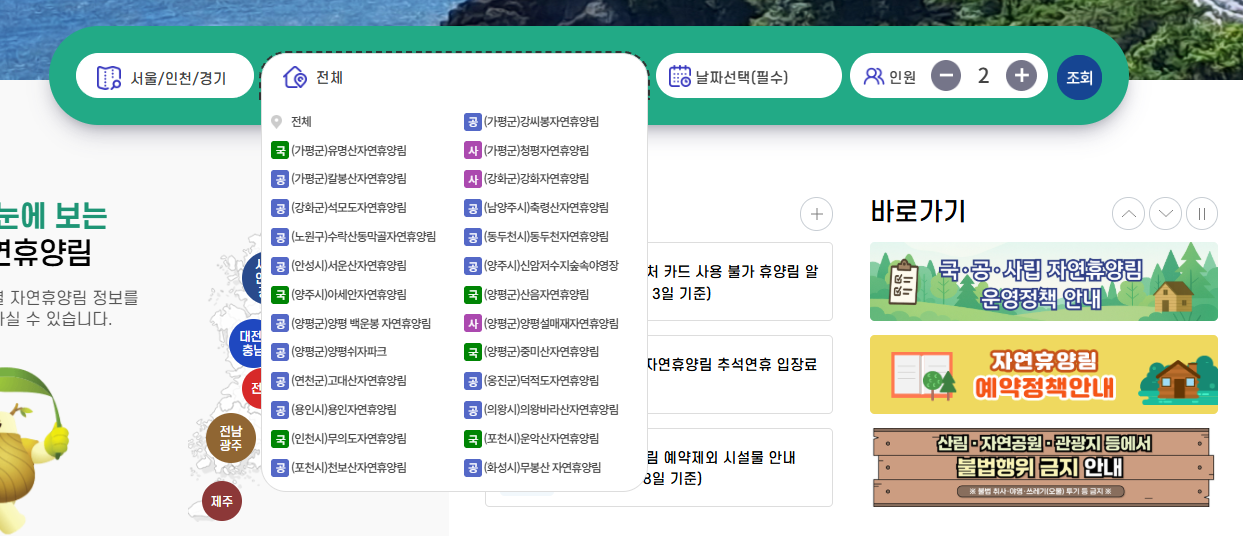Pause the 바로가기 banner rotation
Viewport: 1243px width, 536px height.
click(1202, 213)
